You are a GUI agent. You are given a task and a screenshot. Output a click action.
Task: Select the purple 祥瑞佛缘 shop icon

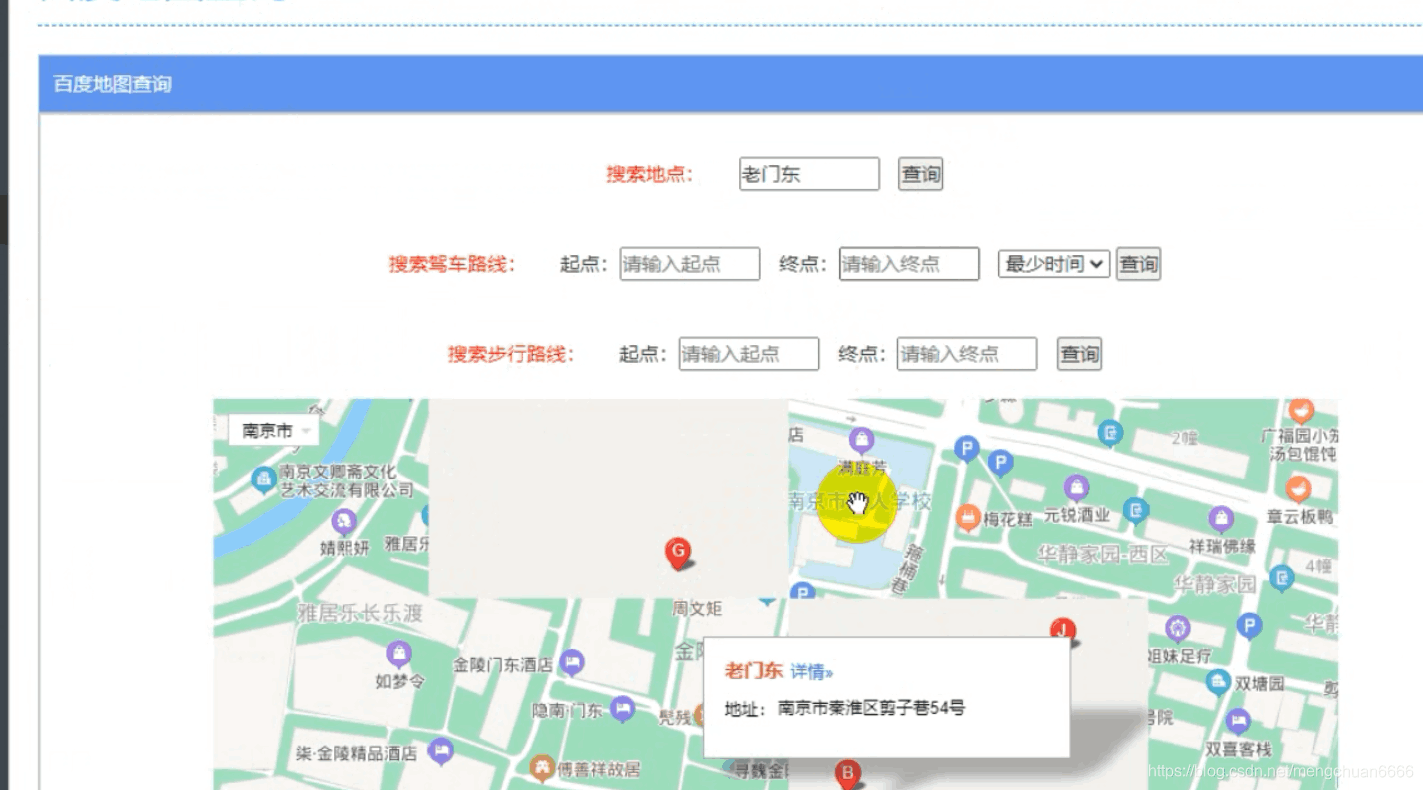1220,518
